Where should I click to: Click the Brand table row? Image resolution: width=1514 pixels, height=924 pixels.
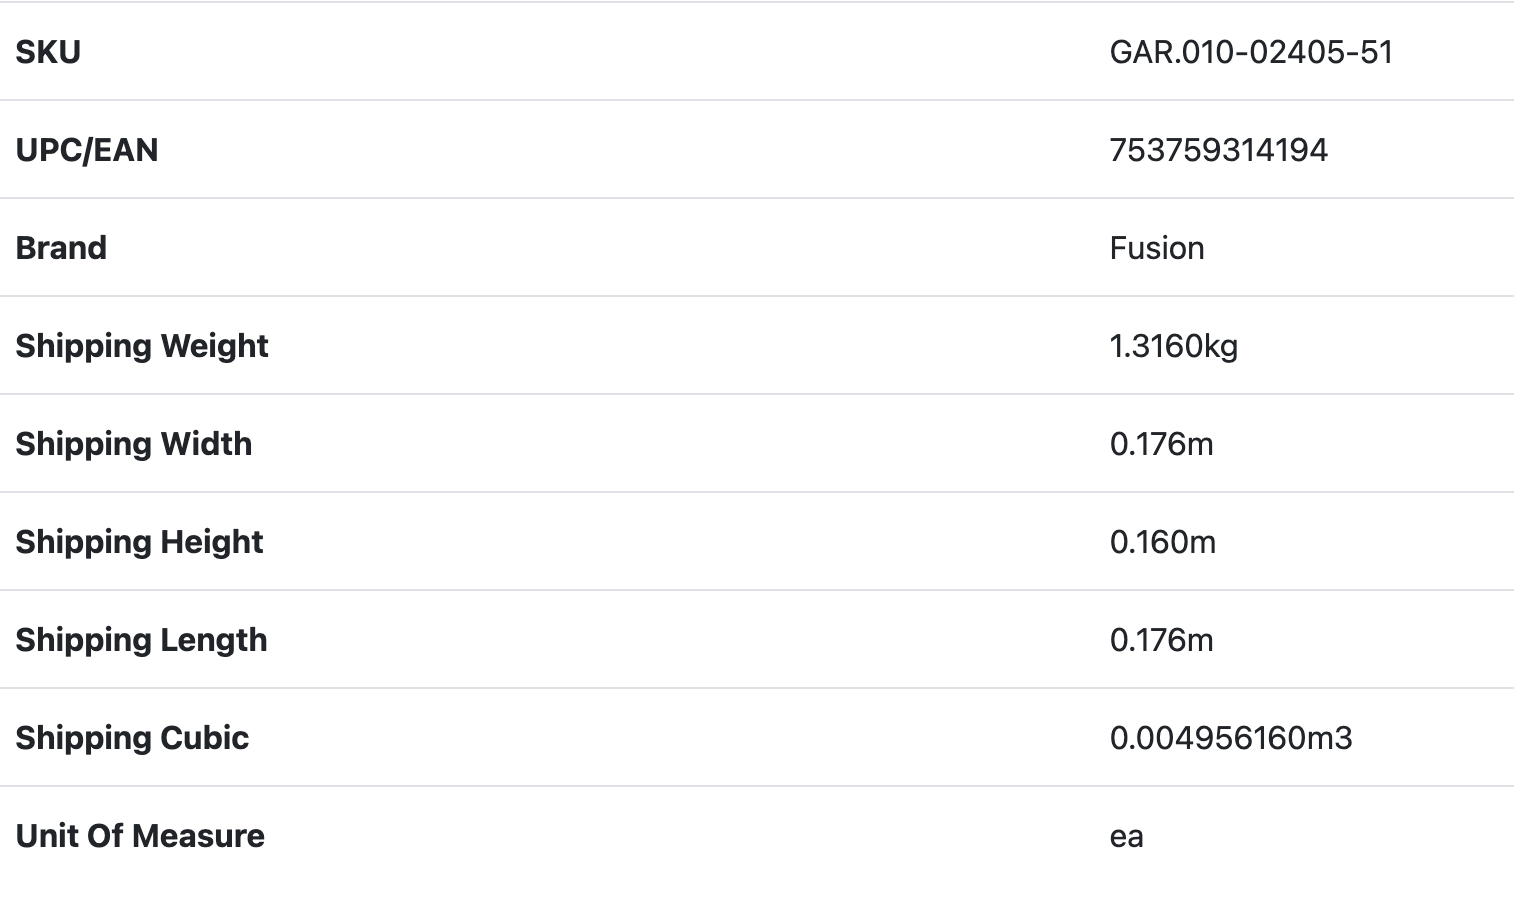600,248
